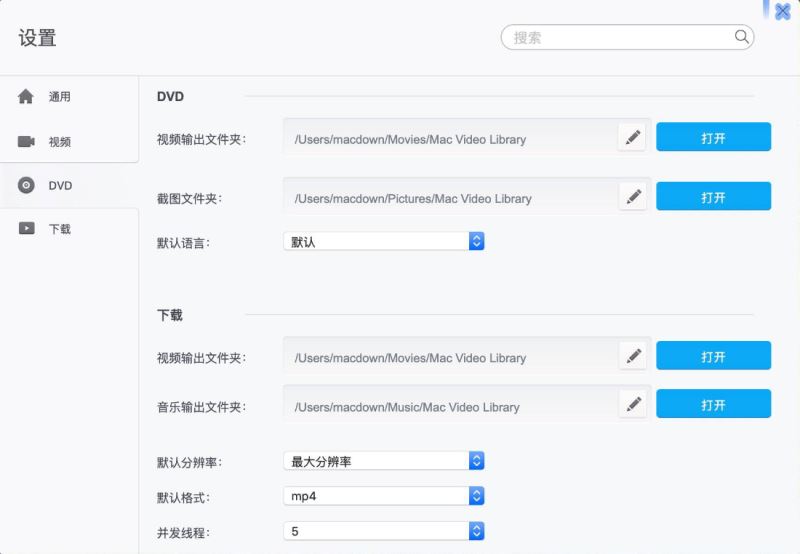Image resolution: width=800 pixels, height=554 pixels.
Task: Click the 音乐输出文件夹 label
Action: tap(202, 407)
